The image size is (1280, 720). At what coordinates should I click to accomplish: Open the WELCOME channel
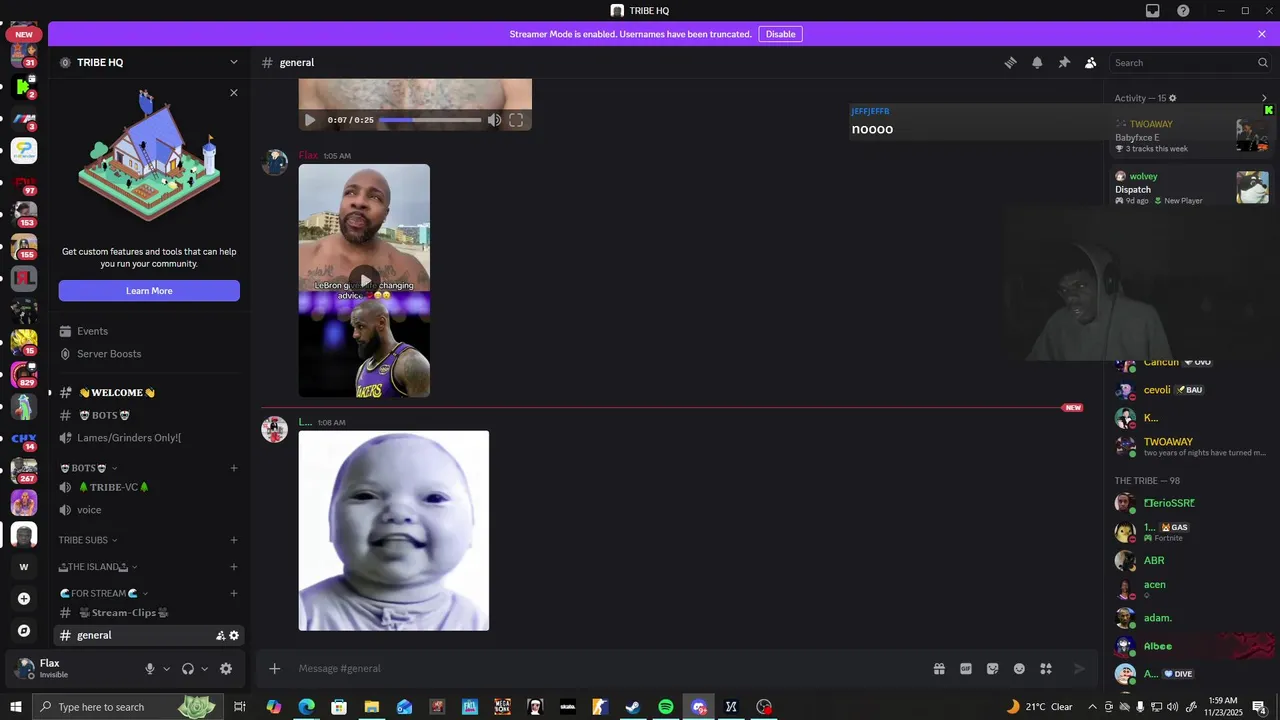(149, 393)
